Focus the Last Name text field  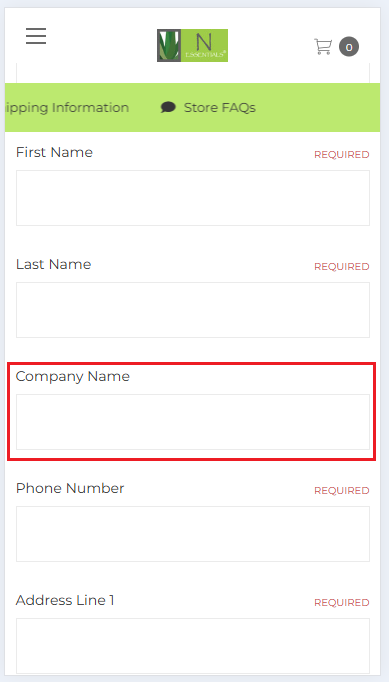(193, 310)
